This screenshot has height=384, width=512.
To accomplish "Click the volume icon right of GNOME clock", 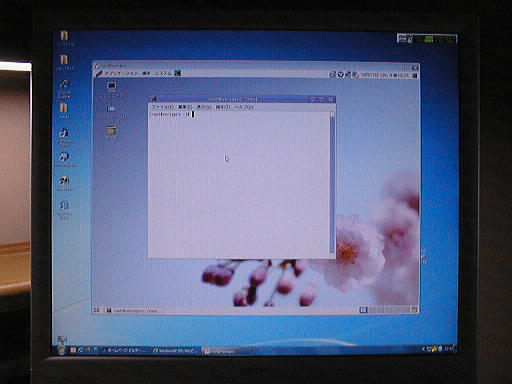I will tap(415, 76).
